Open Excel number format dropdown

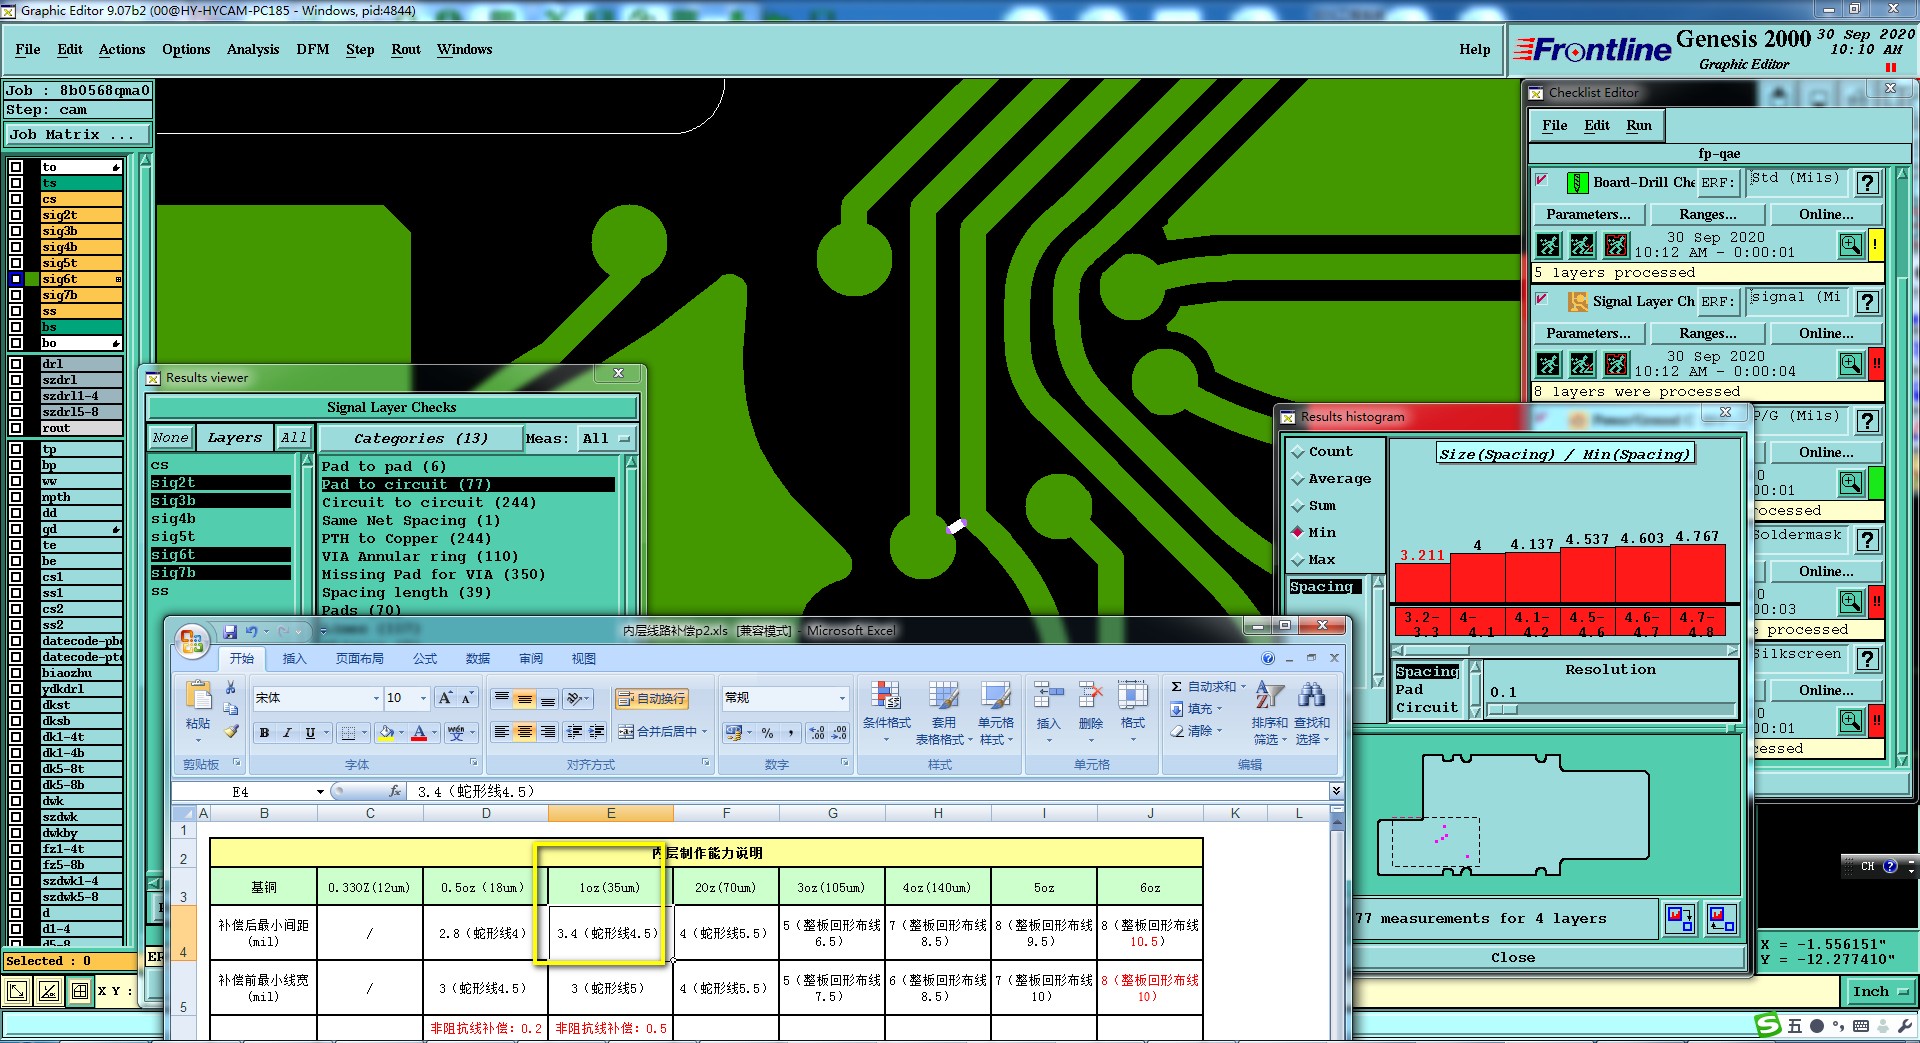tap(842, 698)
